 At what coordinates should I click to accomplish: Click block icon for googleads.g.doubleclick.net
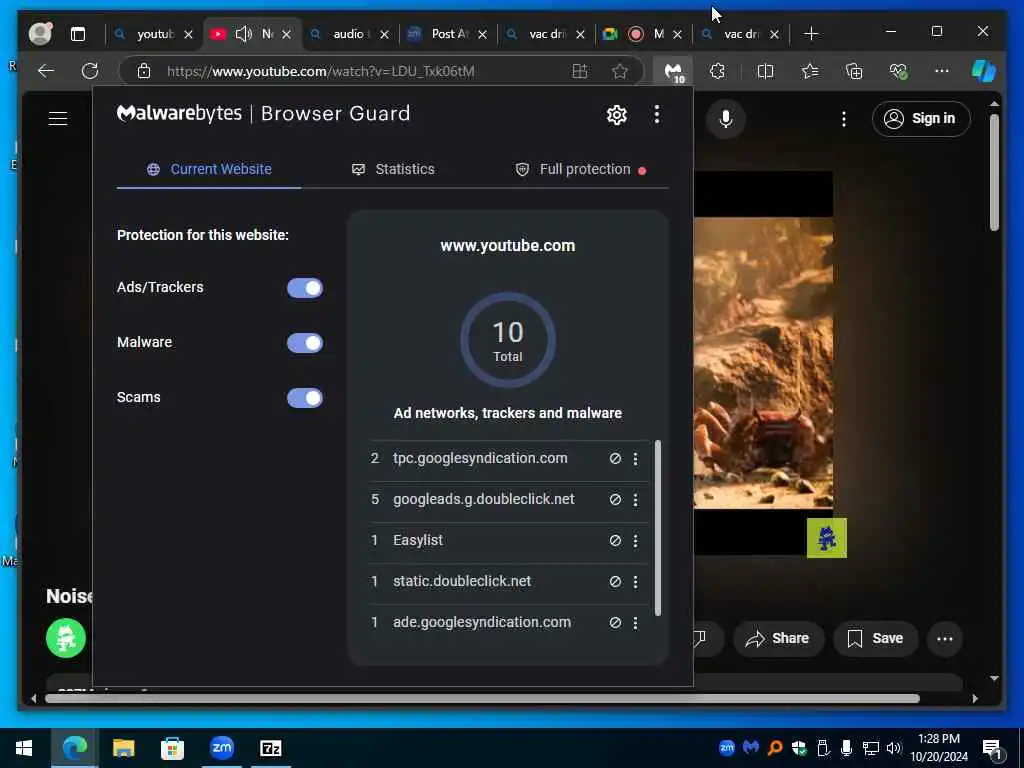(x=615, y=500)
